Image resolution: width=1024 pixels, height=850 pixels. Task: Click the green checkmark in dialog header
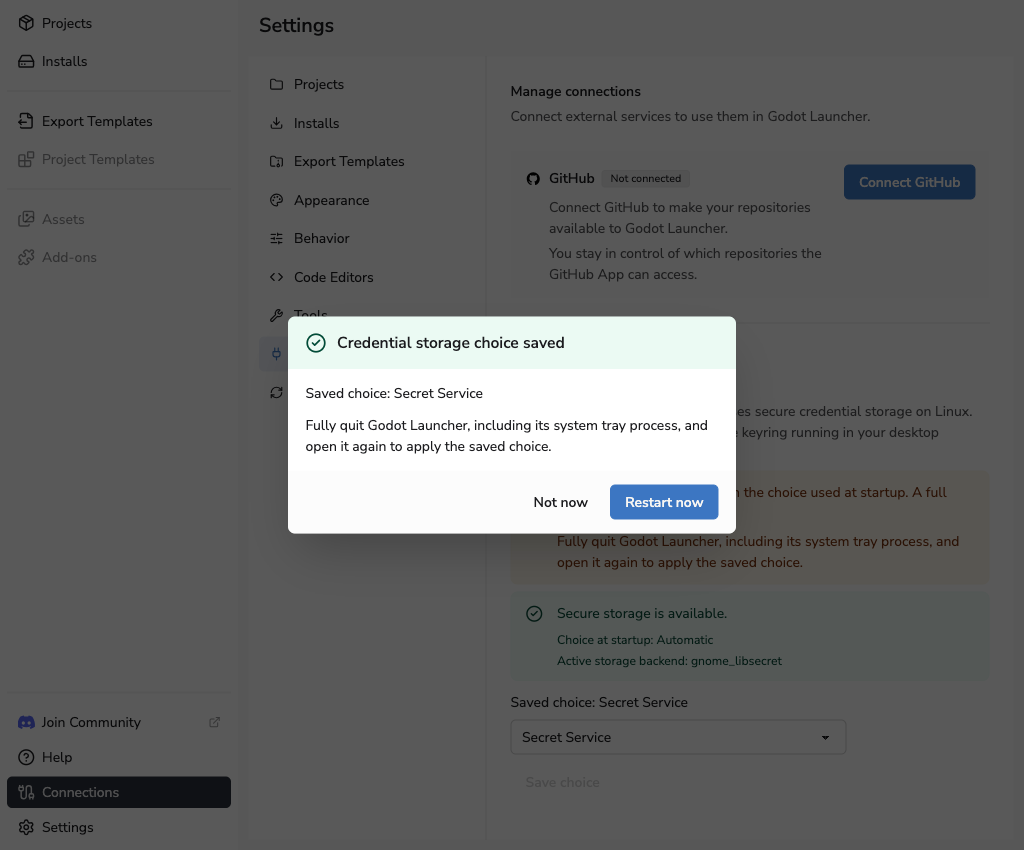coord(315,343)
